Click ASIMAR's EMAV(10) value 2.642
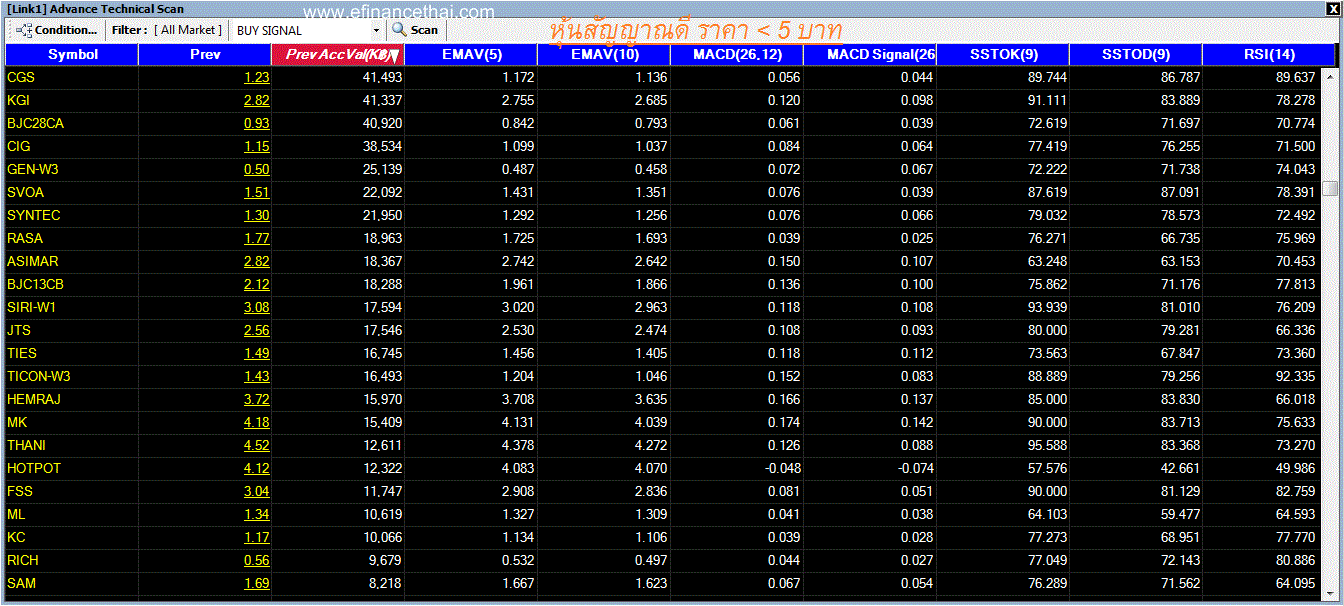 (651, 261)
